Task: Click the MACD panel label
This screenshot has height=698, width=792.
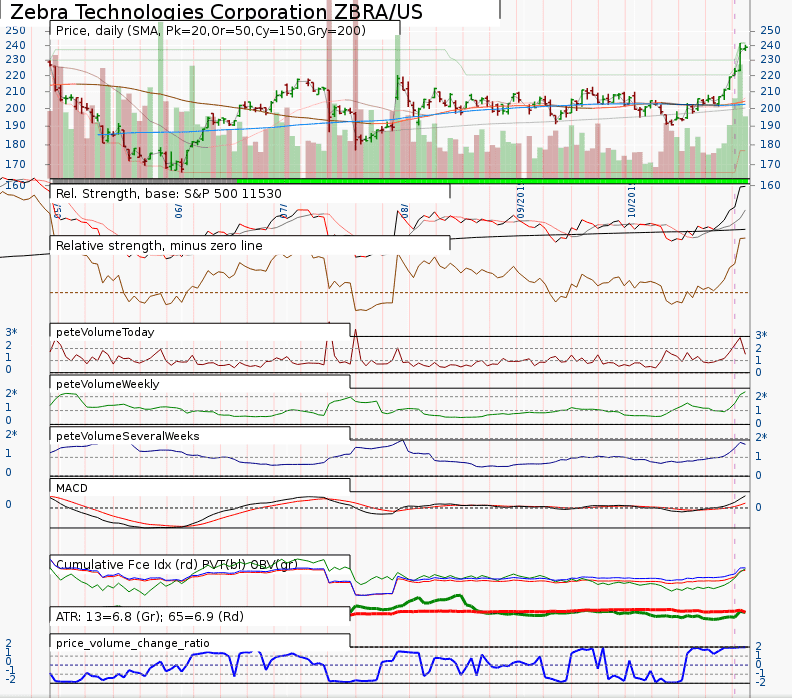Action: [72, 488]
